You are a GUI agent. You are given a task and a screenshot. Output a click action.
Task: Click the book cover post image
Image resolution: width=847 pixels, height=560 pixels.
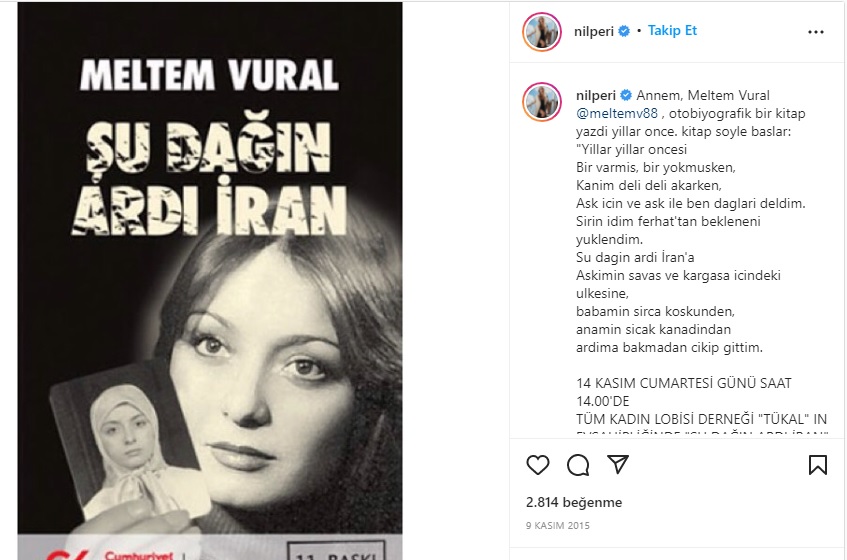210,281
